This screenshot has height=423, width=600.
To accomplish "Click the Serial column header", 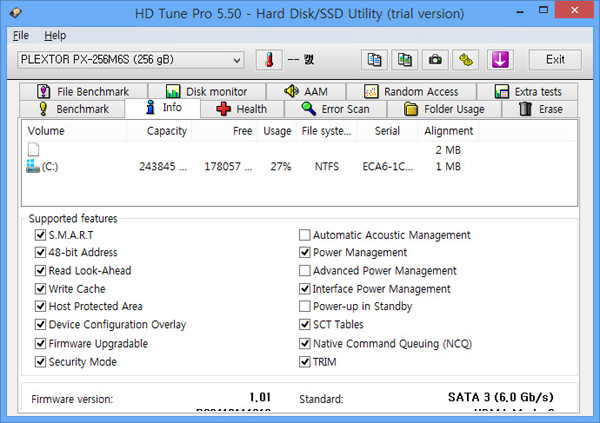I will 387,131.
